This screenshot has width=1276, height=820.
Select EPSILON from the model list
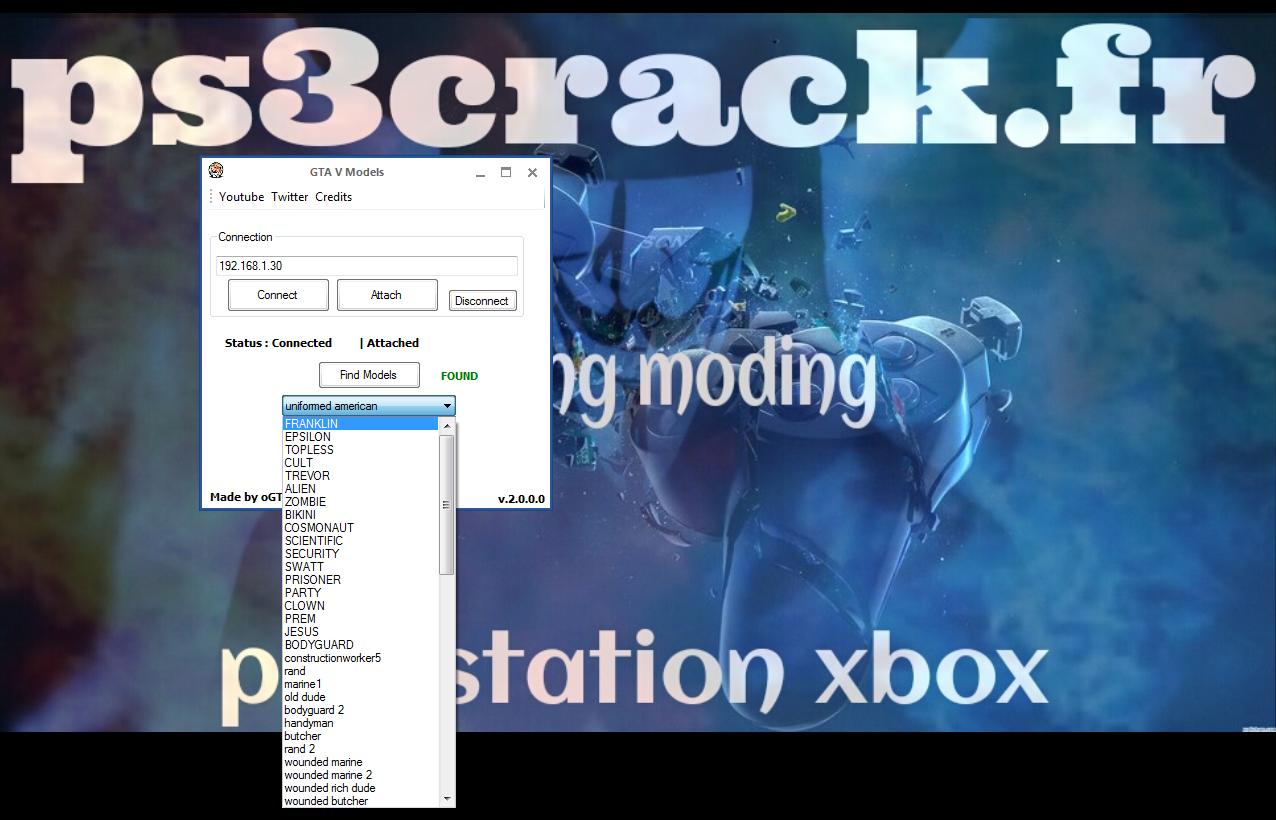click(x=361, y=437)
